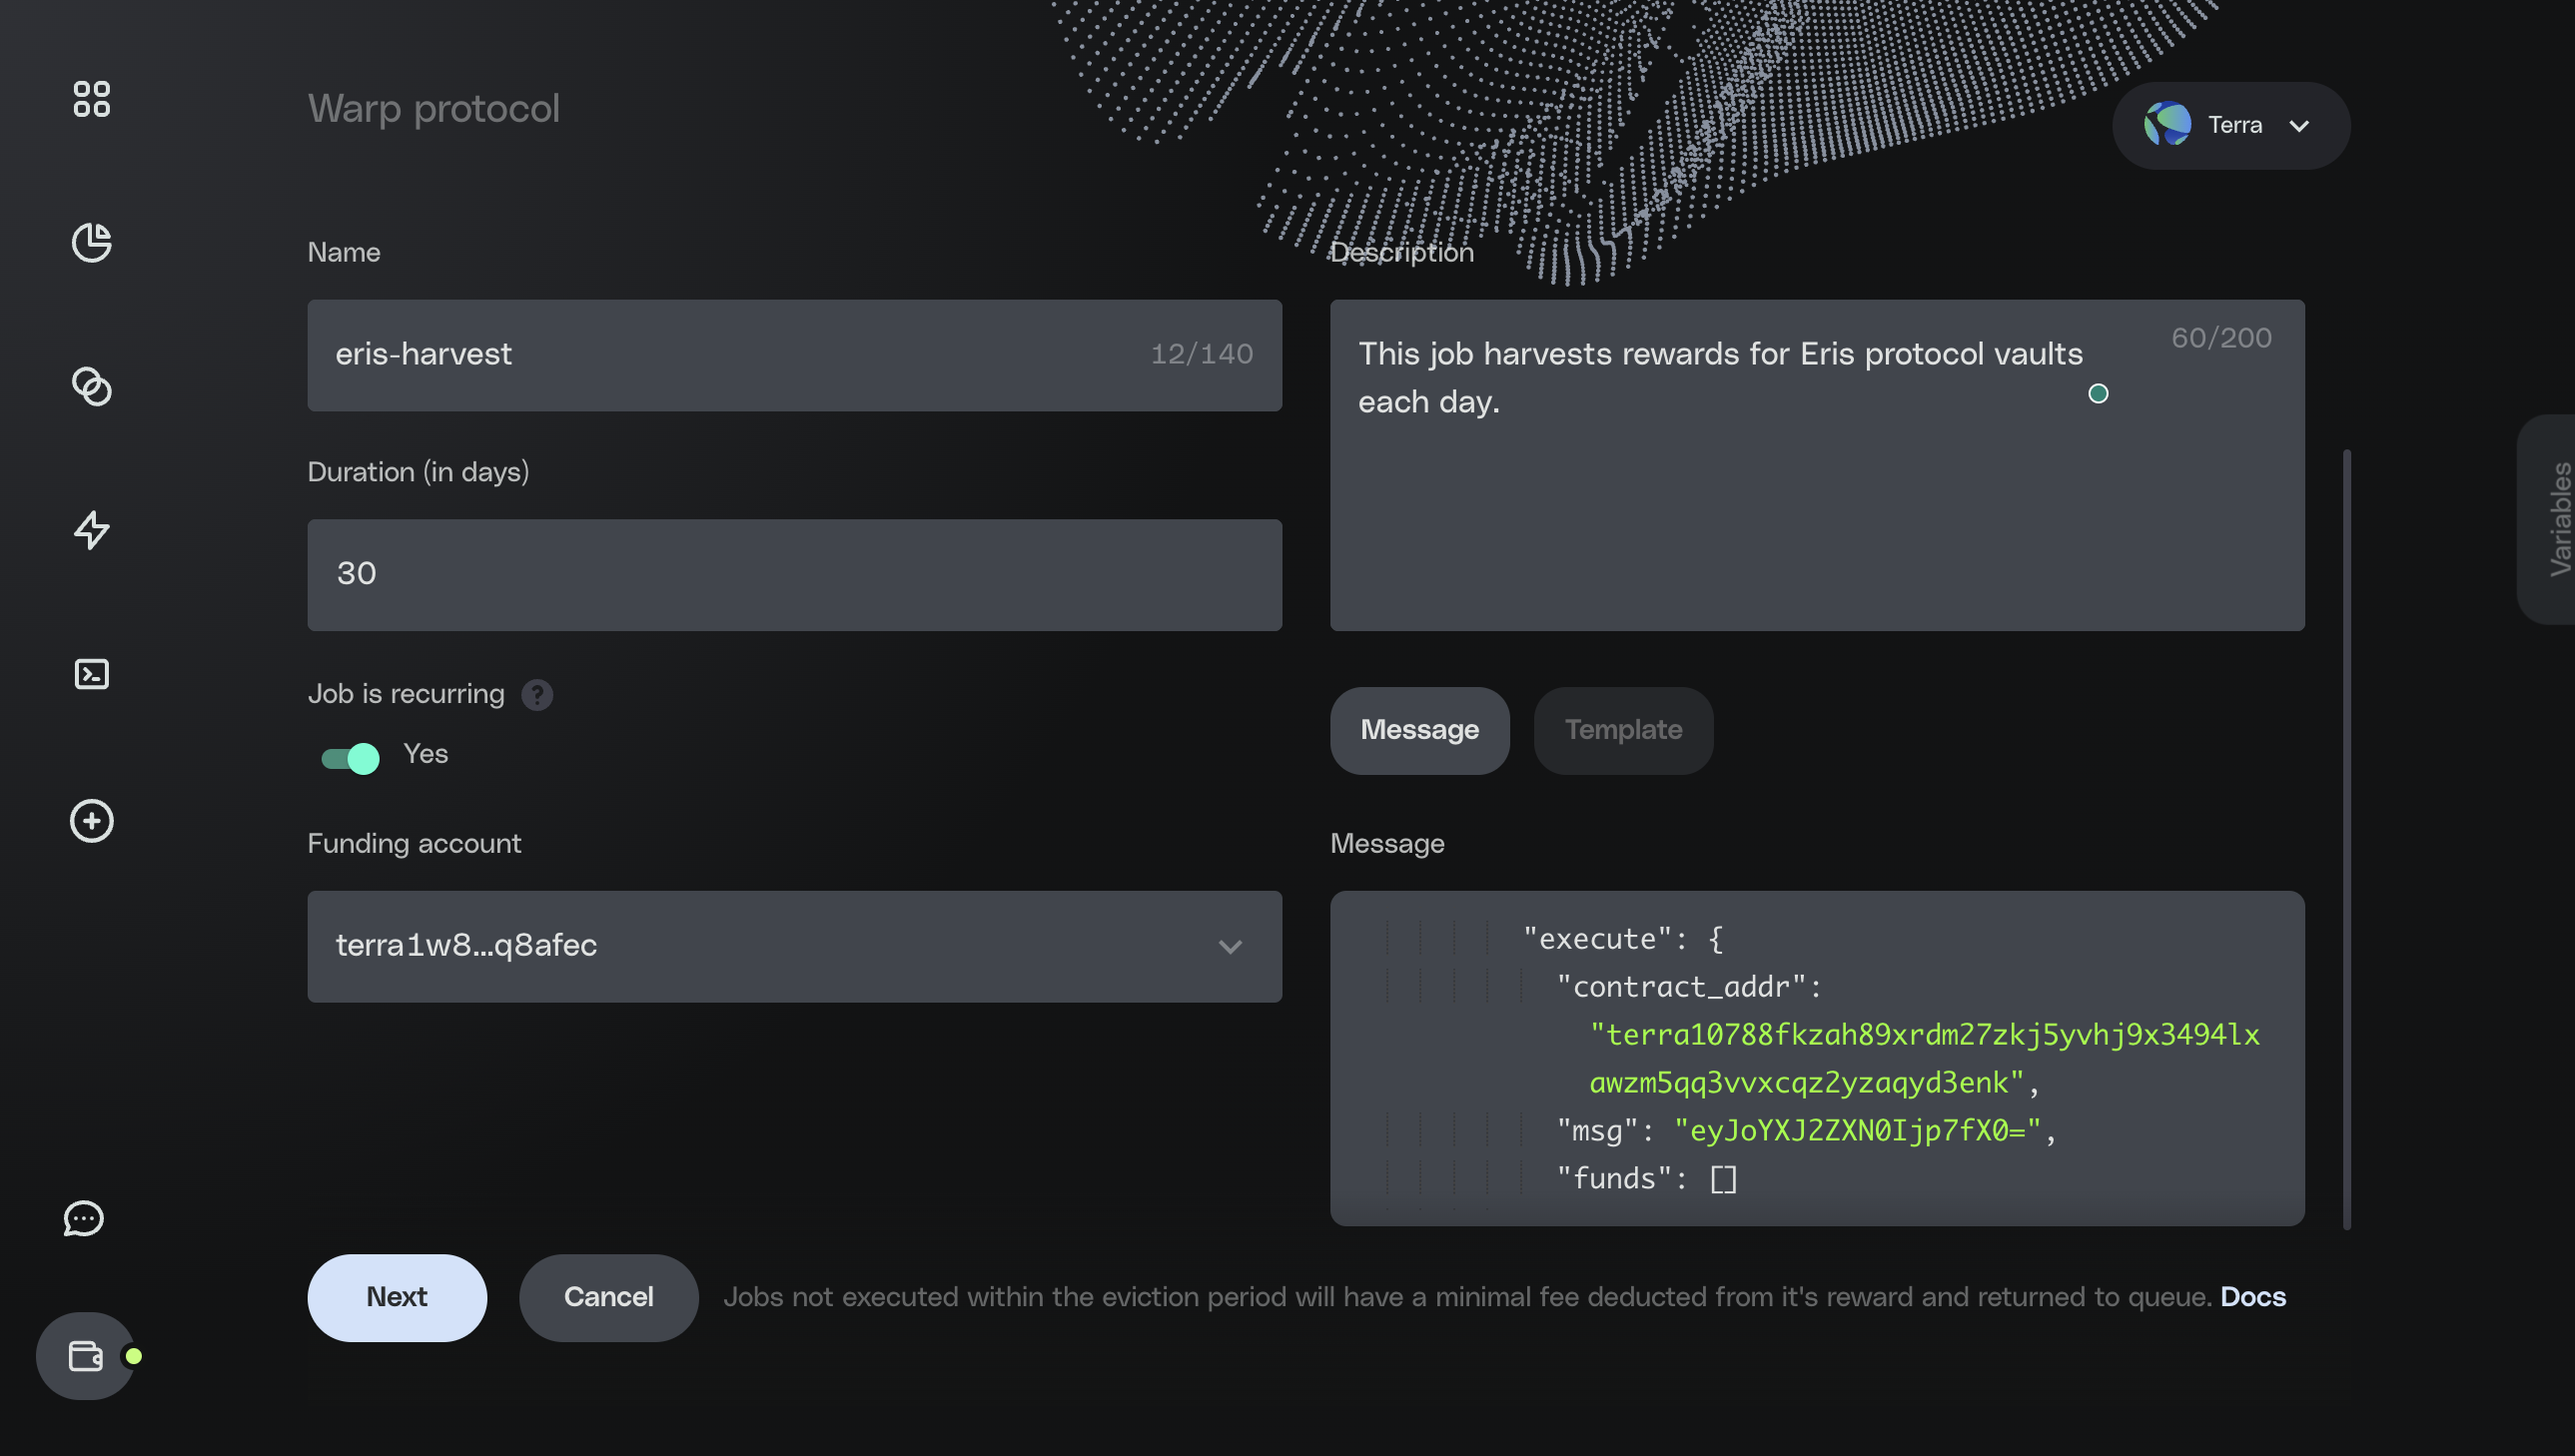Click the pie chart analytics sidebar icon
Screen dimensions: 2575x1456
[91, 243]
